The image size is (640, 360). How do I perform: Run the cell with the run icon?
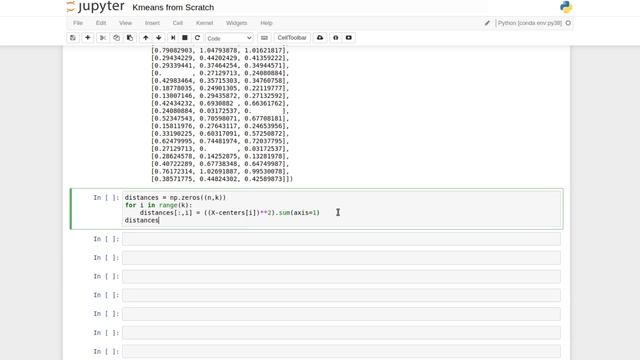point(173,38)
